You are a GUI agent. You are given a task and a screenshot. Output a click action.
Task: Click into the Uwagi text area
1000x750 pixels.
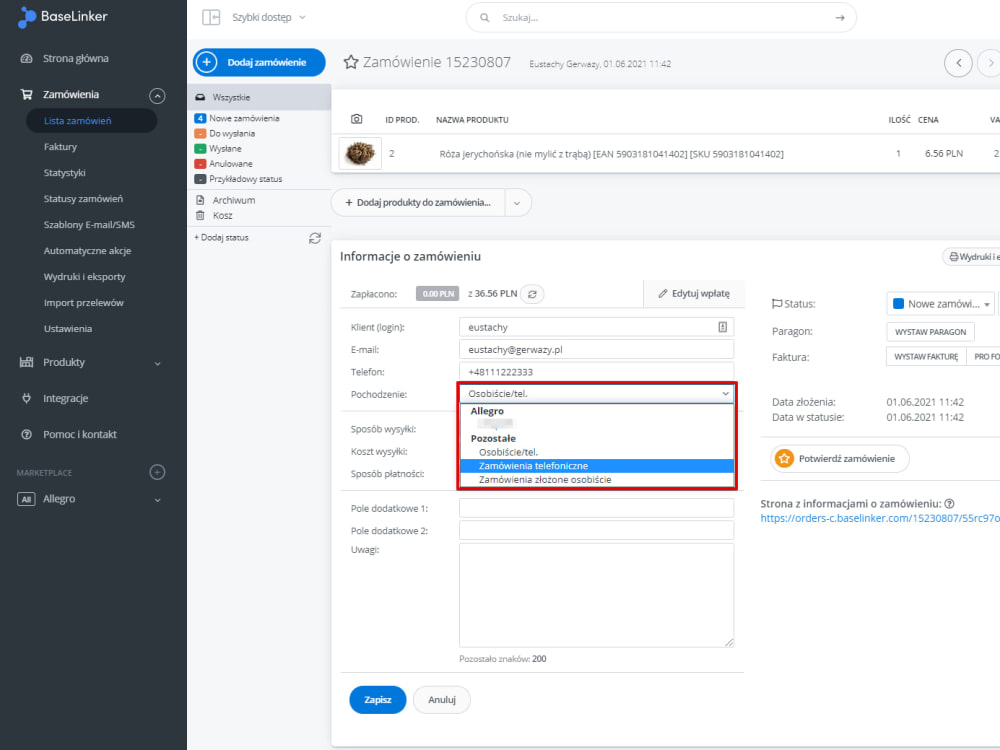[596, 595]
